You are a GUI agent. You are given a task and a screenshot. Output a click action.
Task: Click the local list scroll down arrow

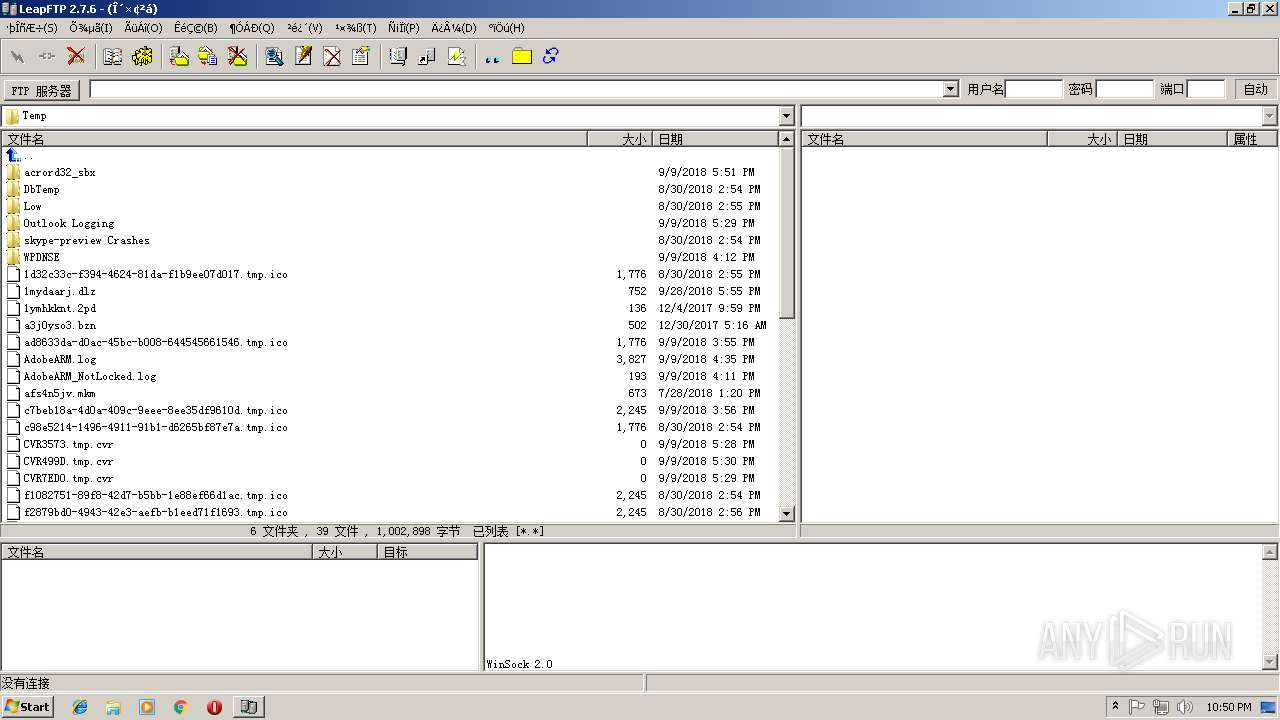point(786,513)
